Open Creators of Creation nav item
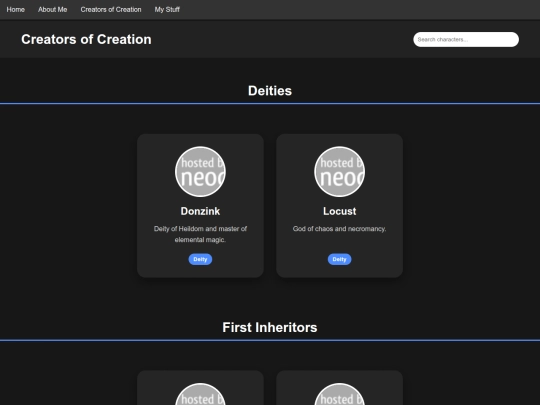540x405 pixels. [111, 10]
